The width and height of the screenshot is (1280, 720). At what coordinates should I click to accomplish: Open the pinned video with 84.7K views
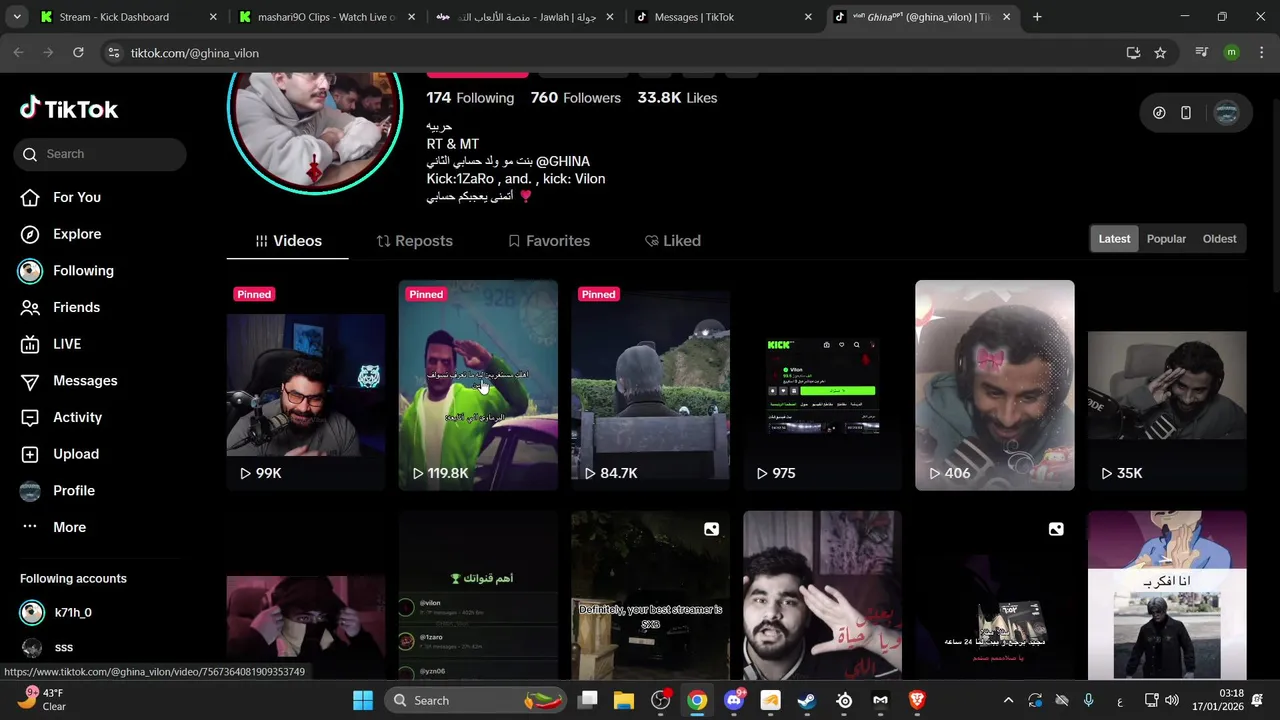point(650,385)
